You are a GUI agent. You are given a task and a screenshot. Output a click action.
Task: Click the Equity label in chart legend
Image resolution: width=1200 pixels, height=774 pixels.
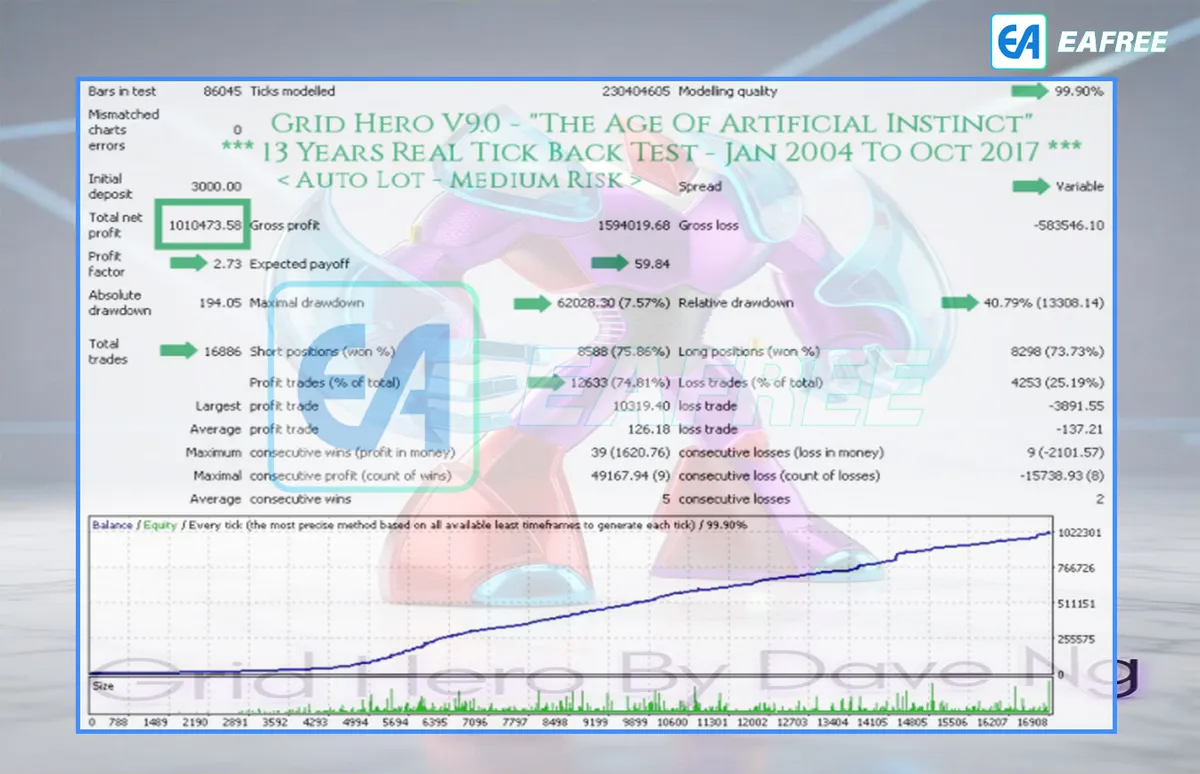click(x=160, y=525)
